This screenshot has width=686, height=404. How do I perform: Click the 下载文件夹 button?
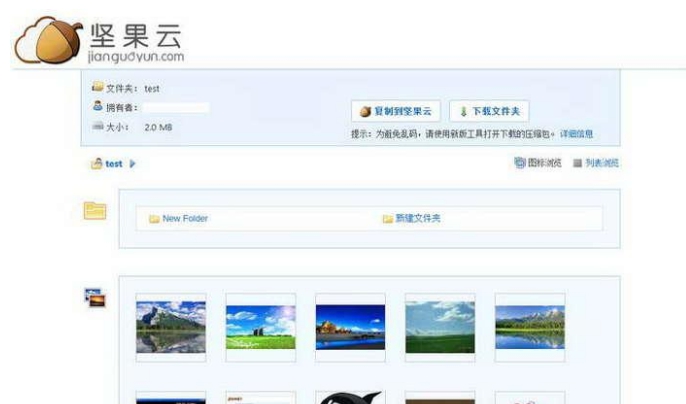pos(489,111)
